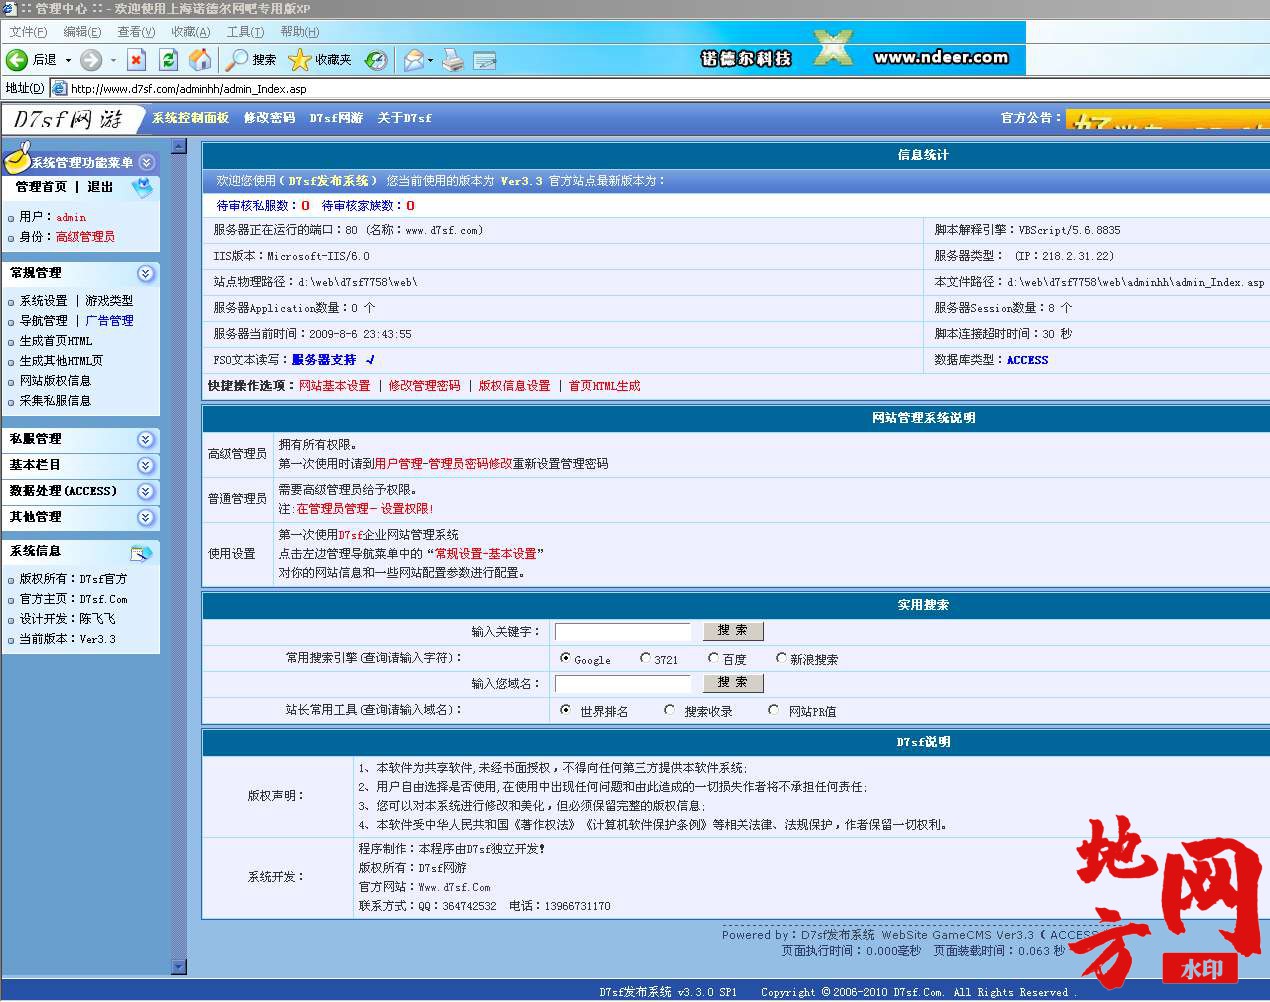The image size is (1270, 1002).
Task: Open the 查看(V) menu
Action: click(x=136, y=32)
